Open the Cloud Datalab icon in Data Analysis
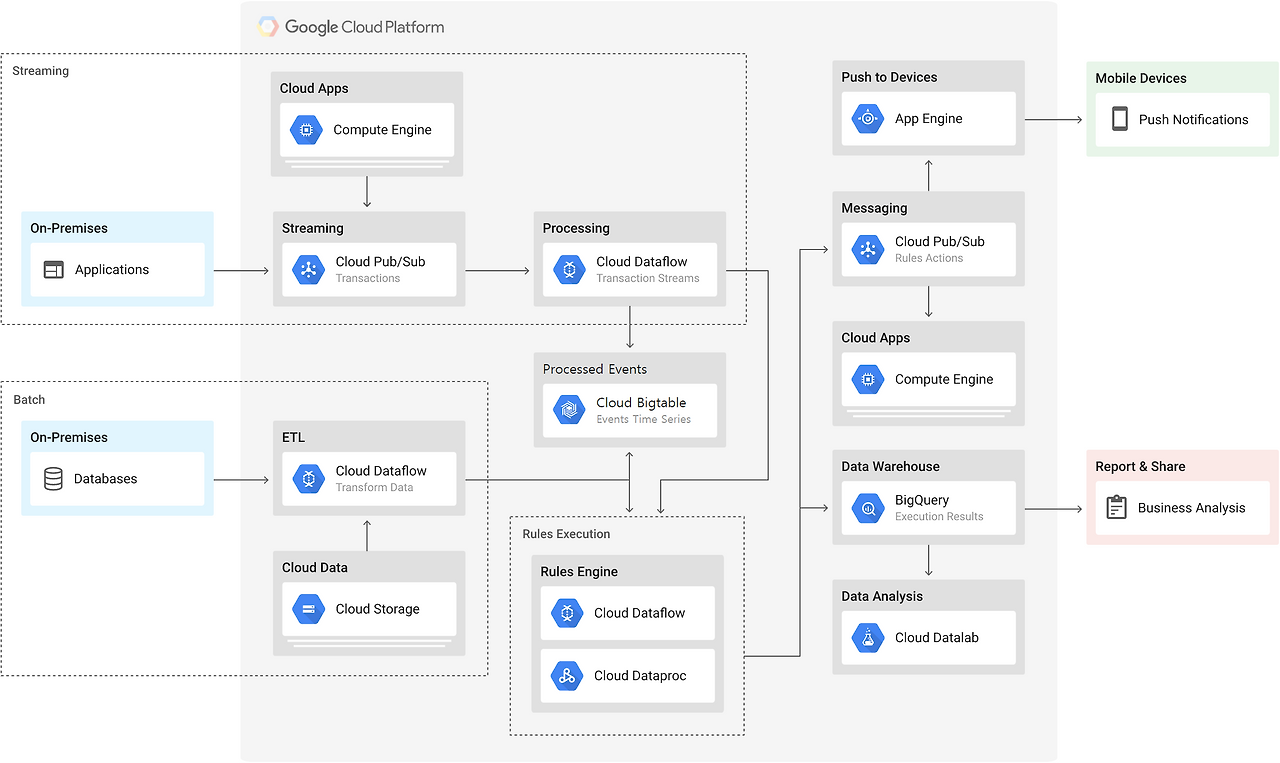 867,638
